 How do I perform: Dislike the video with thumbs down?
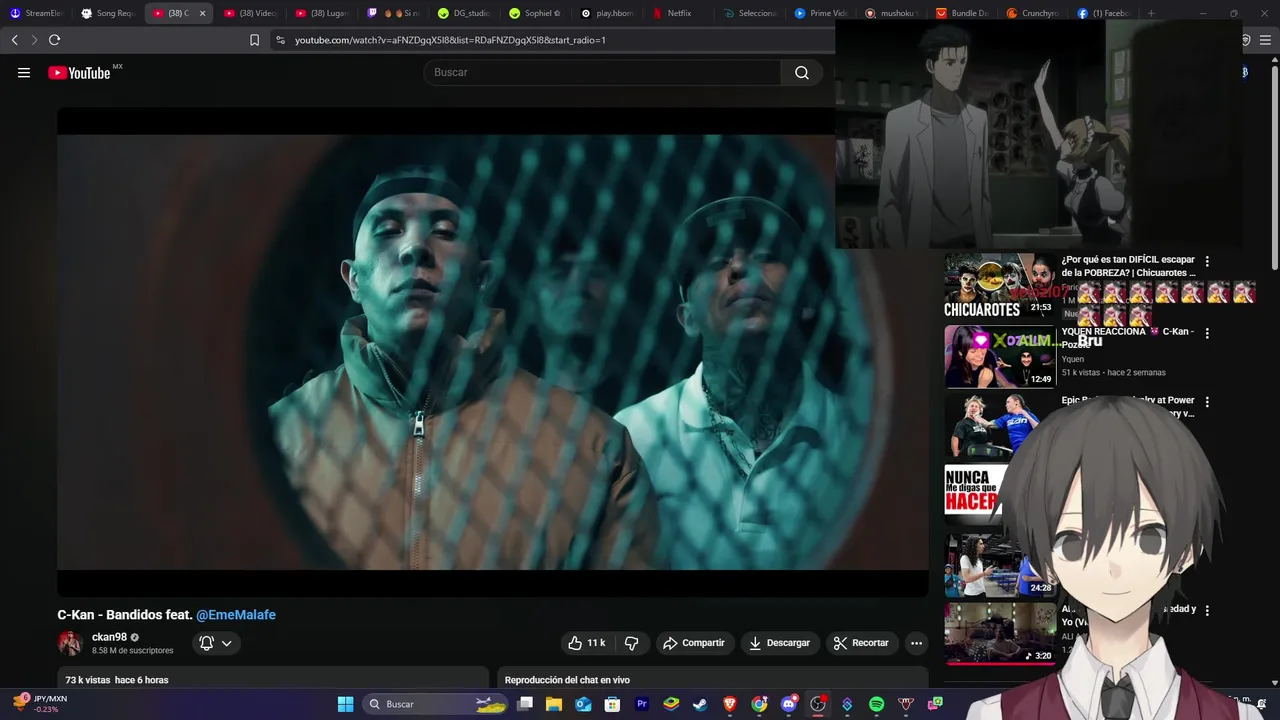(x=631, y=643)
